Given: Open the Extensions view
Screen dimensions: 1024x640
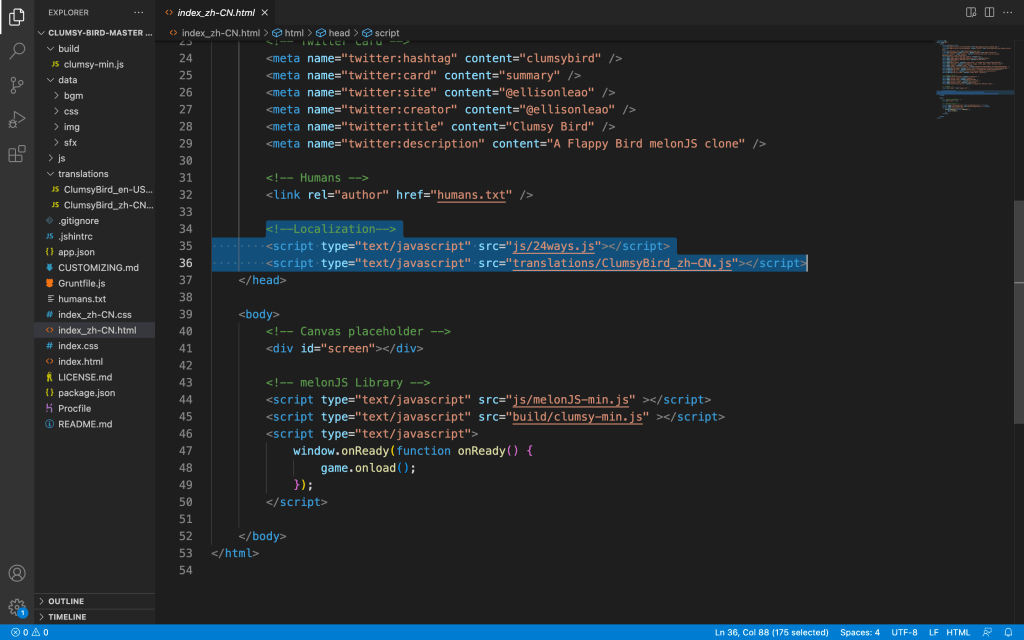Looking at the screenshot, I should point(17,154).
